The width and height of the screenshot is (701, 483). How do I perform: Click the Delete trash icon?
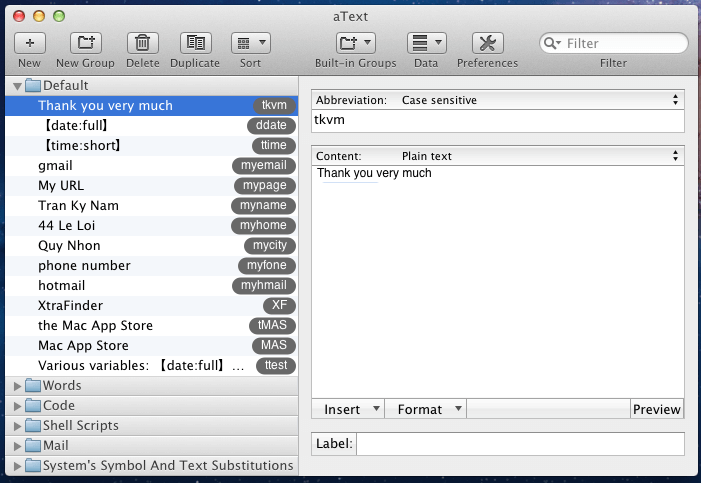(x=143, y=43)
